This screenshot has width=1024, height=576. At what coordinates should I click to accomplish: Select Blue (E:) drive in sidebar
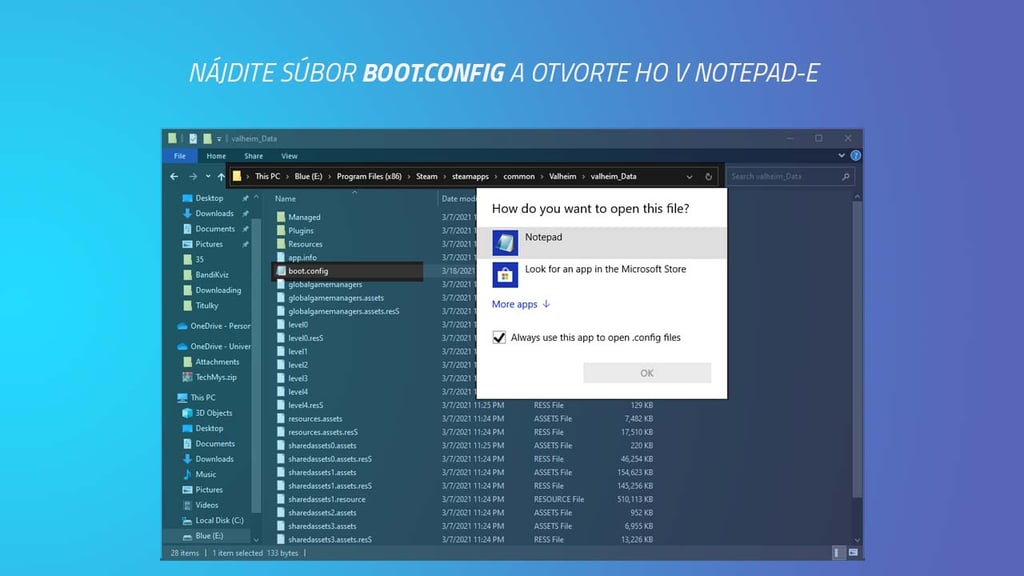tap(209, 536)
